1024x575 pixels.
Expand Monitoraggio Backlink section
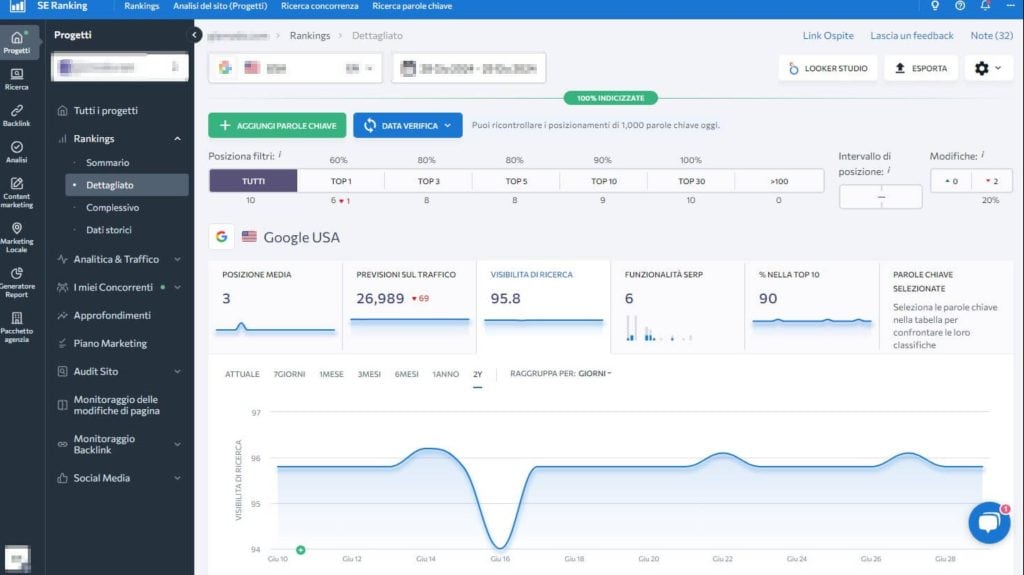click(177, 444)
